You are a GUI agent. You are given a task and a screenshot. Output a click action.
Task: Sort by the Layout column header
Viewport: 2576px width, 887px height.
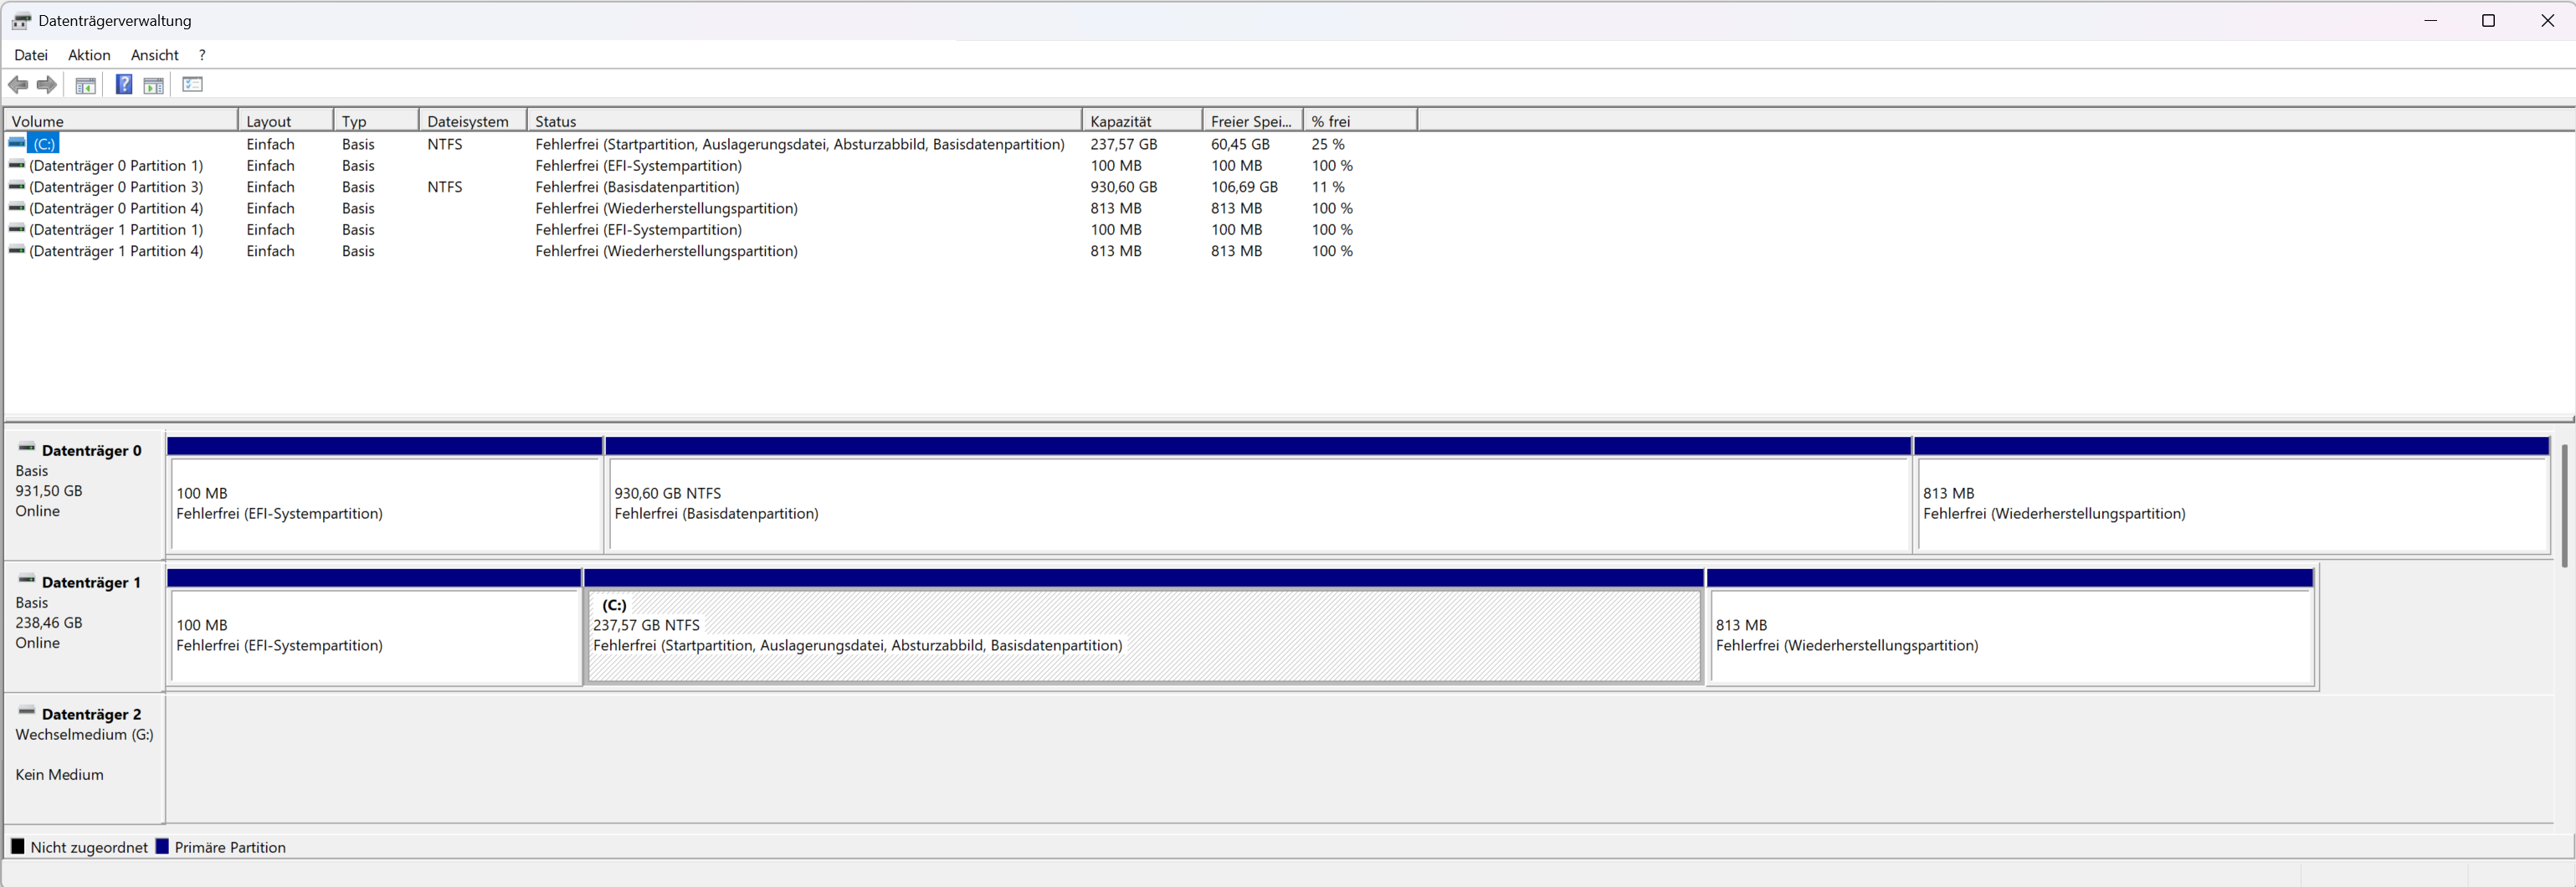(286, 121)
